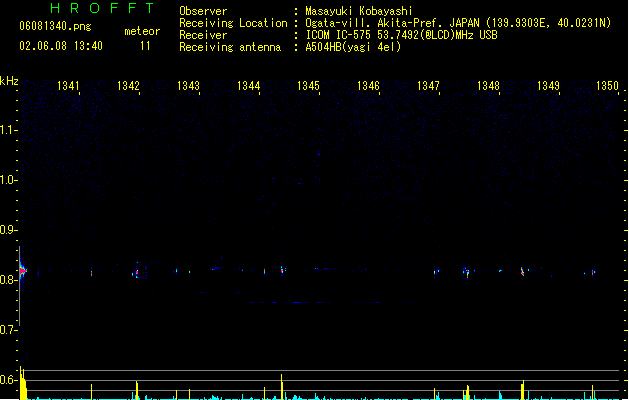Click the 0.9 kHz frequency label
629x400 pixels.
[7, 230]
